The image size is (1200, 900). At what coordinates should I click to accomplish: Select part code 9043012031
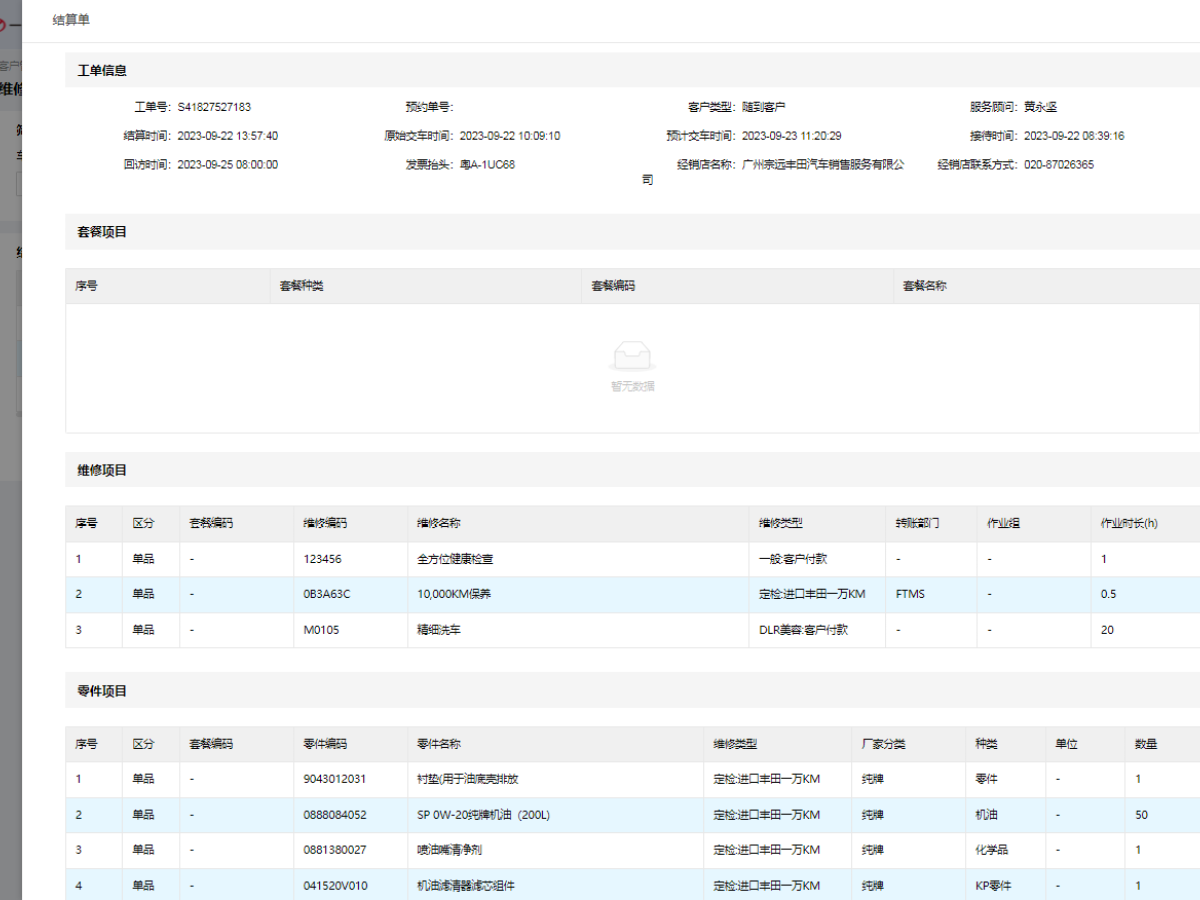(x=335, y=779)
